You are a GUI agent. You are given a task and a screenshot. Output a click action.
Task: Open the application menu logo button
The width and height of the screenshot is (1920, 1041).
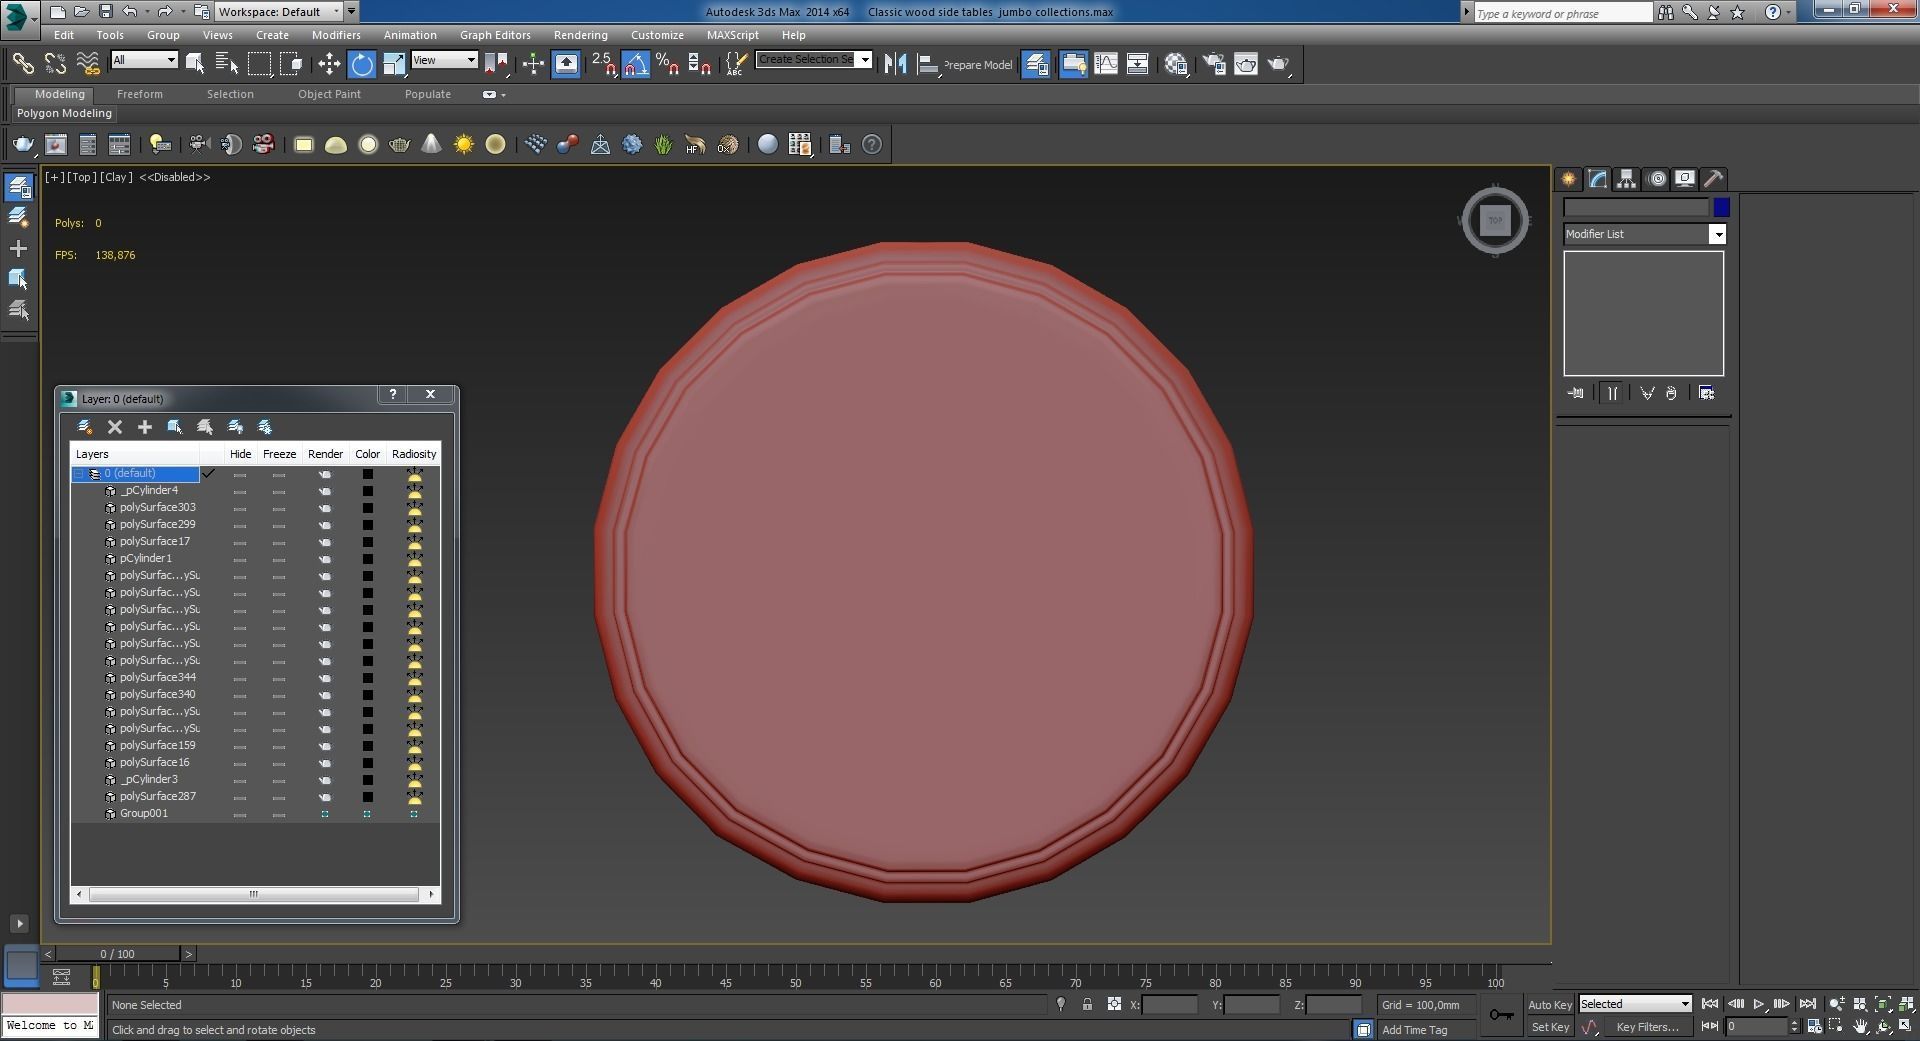(19, 16)
